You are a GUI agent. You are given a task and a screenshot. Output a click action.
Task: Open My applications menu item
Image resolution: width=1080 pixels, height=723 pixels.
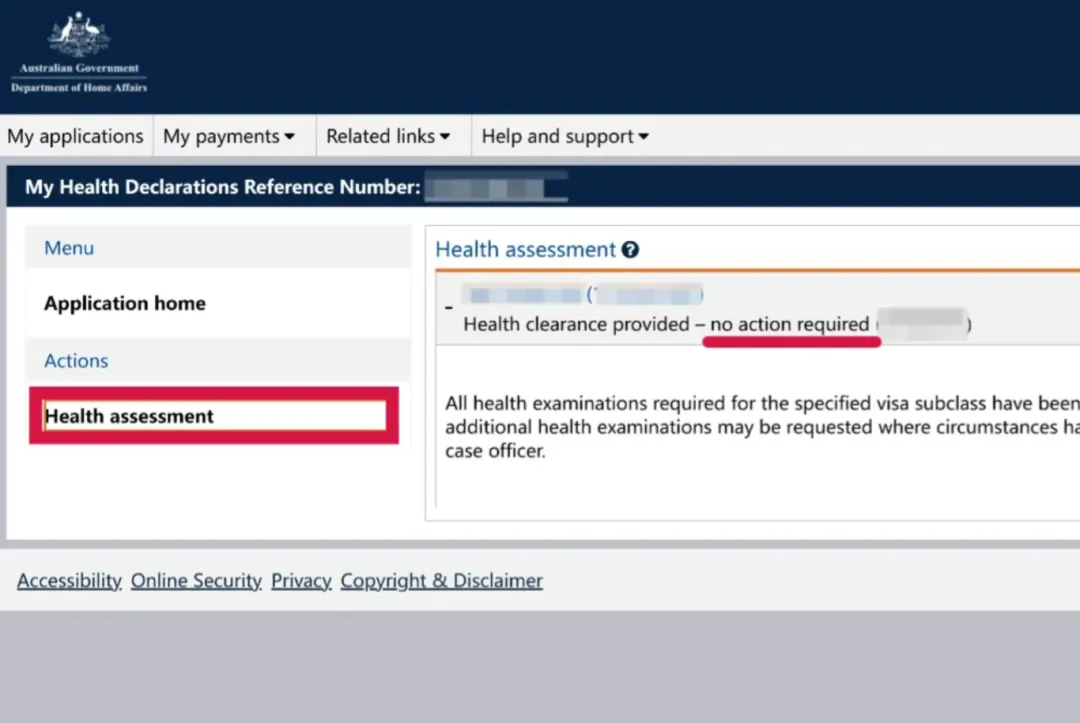(75, 136)
